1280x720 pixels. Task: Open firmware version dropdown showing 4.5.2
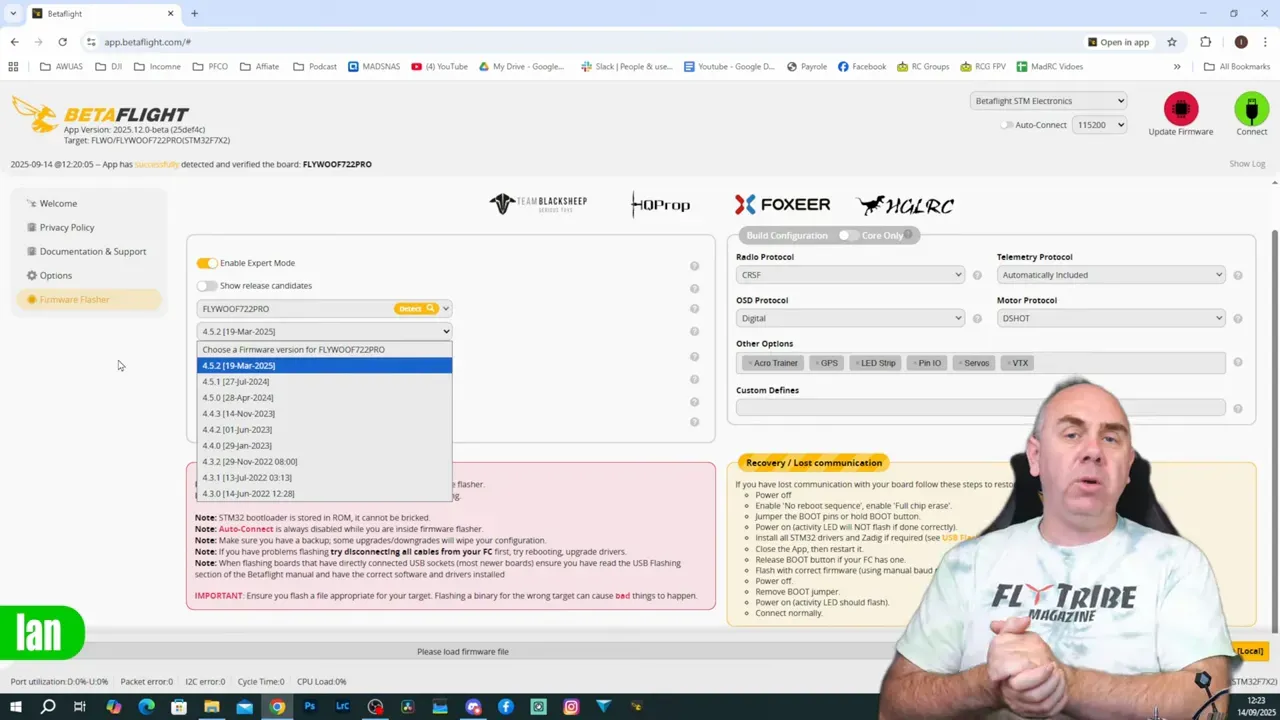(324, 331)
